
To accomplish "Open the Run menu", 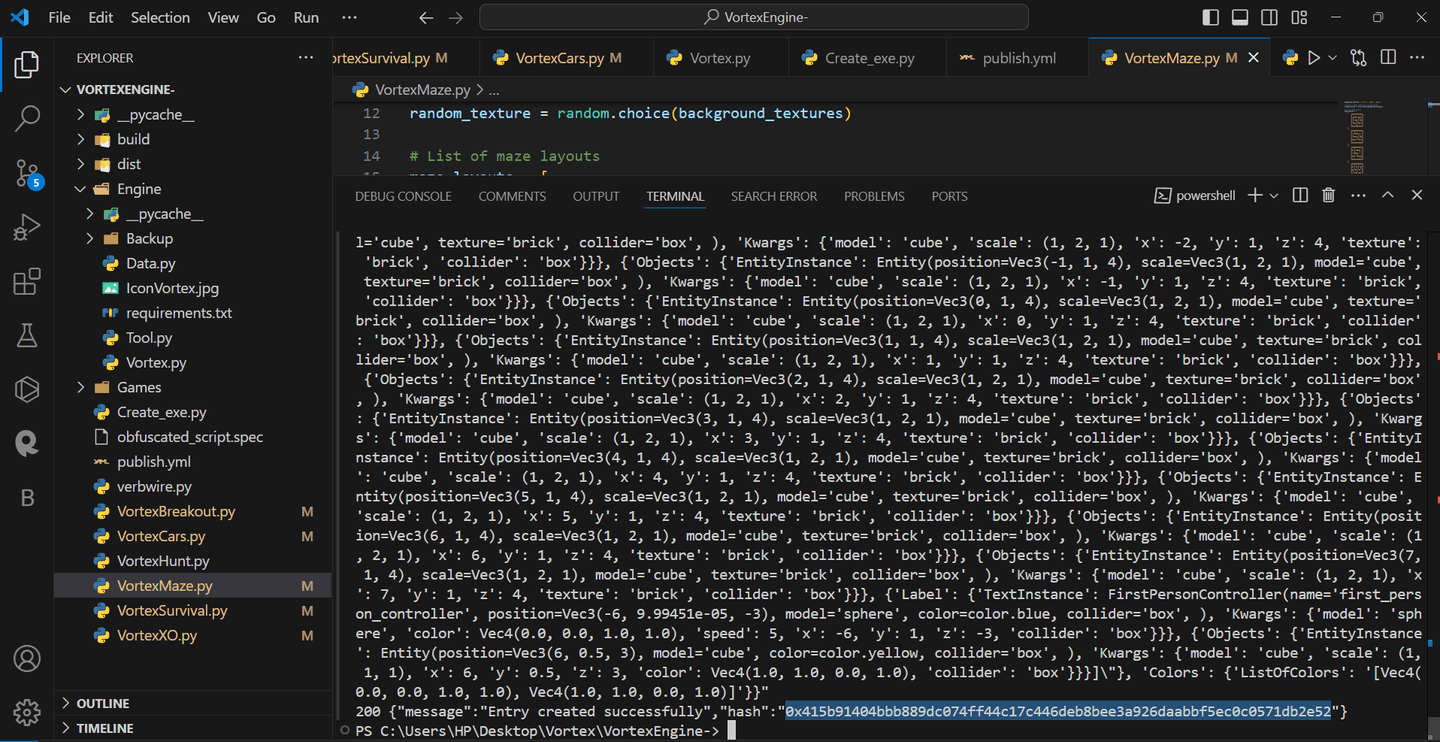I will click(306, 18).
